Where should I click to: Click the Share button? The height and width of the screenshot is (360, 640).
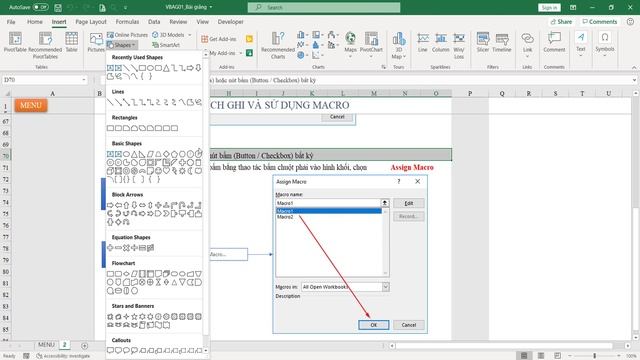561,22
